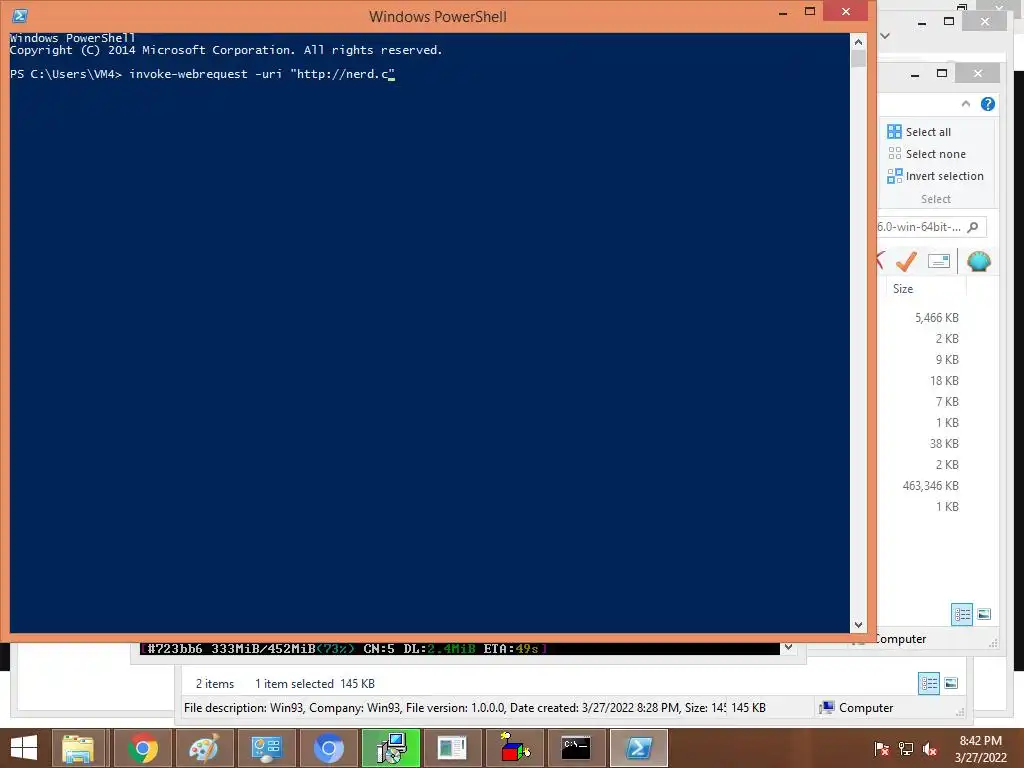Click the PowerShell scrollbar up arrow

(858, 42)
